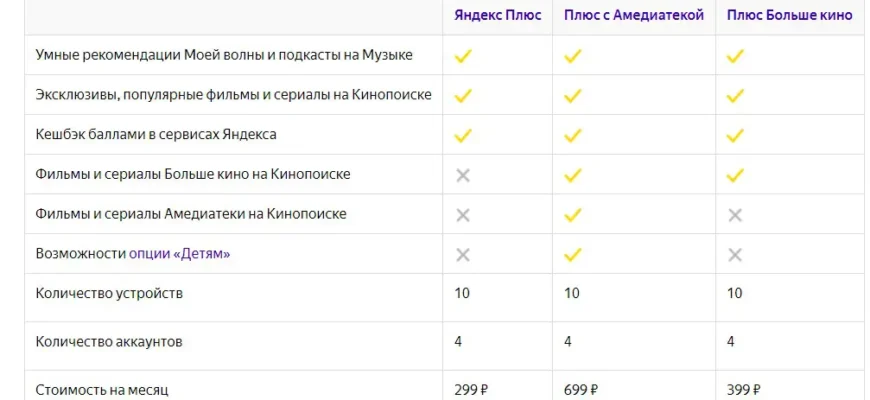
Task: Click Плюс с Амедиатекой checkmark for Кешбэк баллами
Action: pos(573,135)
